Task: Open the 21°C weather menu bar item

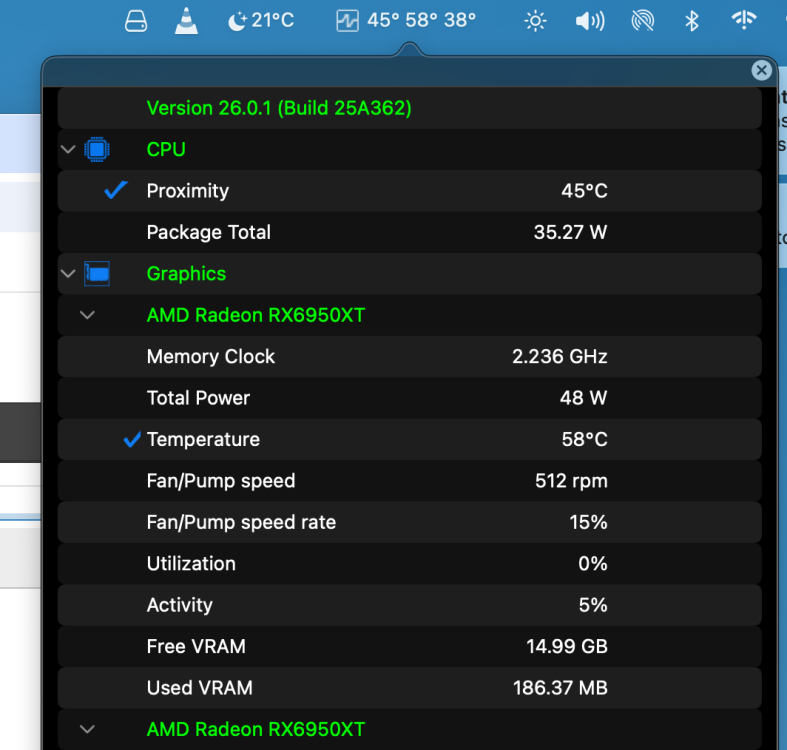Action: [261, 21]
